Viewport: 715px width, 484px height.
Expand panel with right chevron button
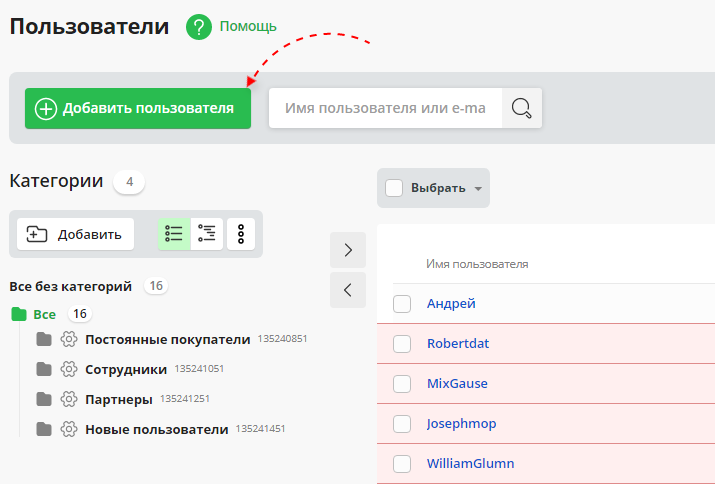348,250
